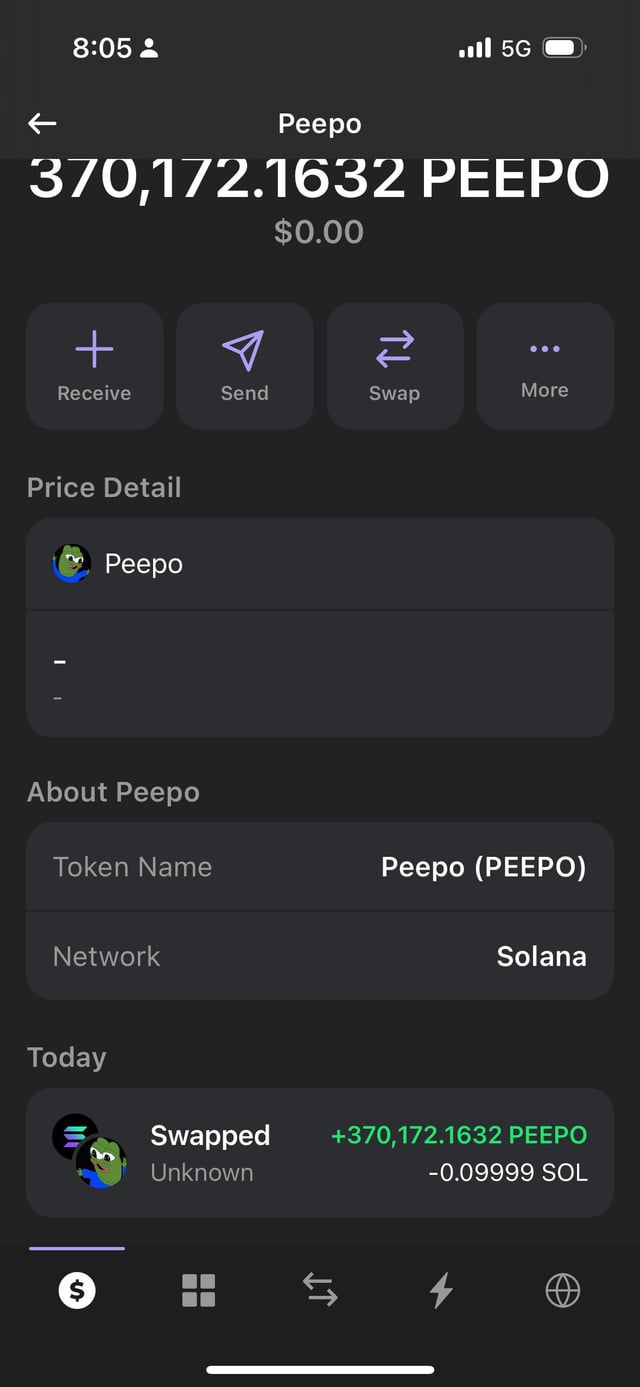
Task: Tap the +370,172.1632 PEEPO amount
Action: (x=459, y=1136)
